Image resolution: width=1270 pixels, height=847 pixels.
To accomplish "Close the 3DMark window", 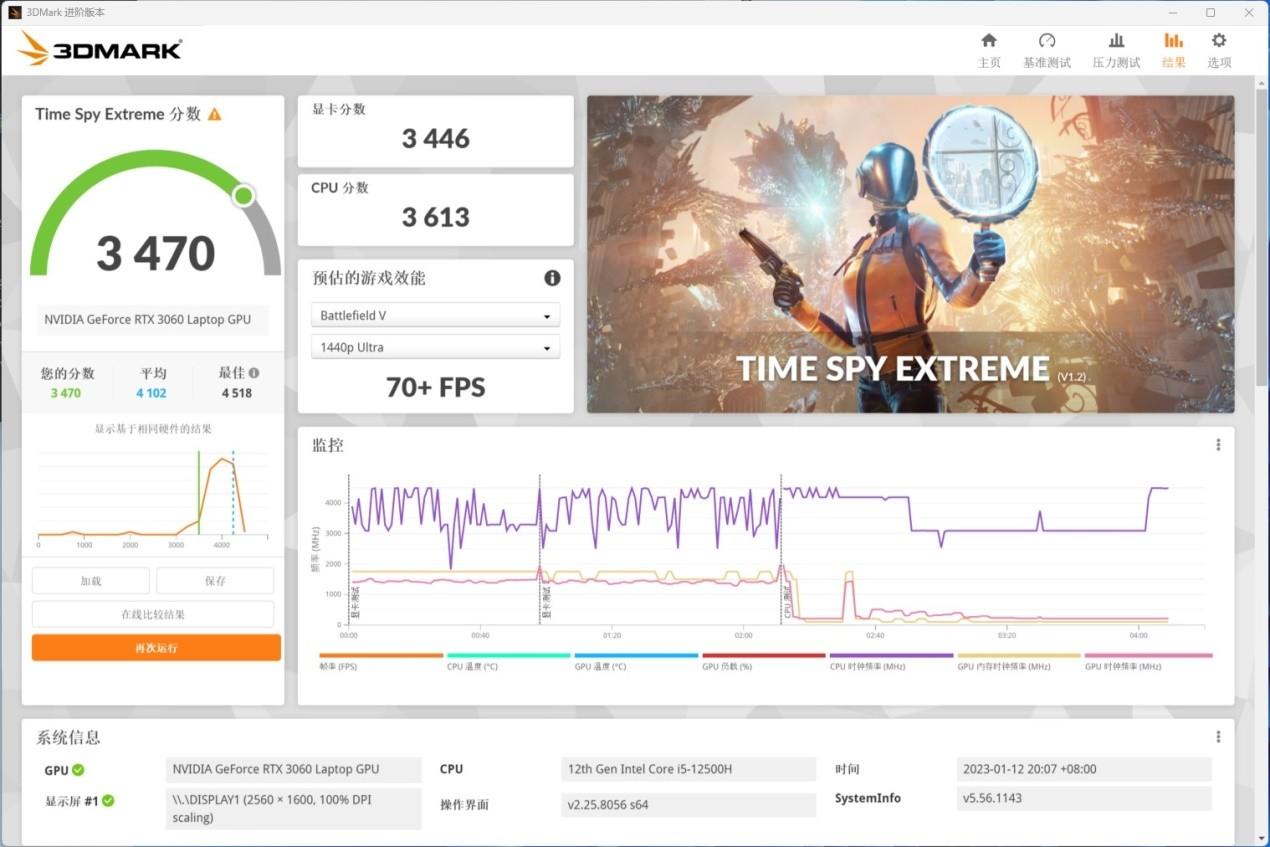I will click(x=1248, y=12).
